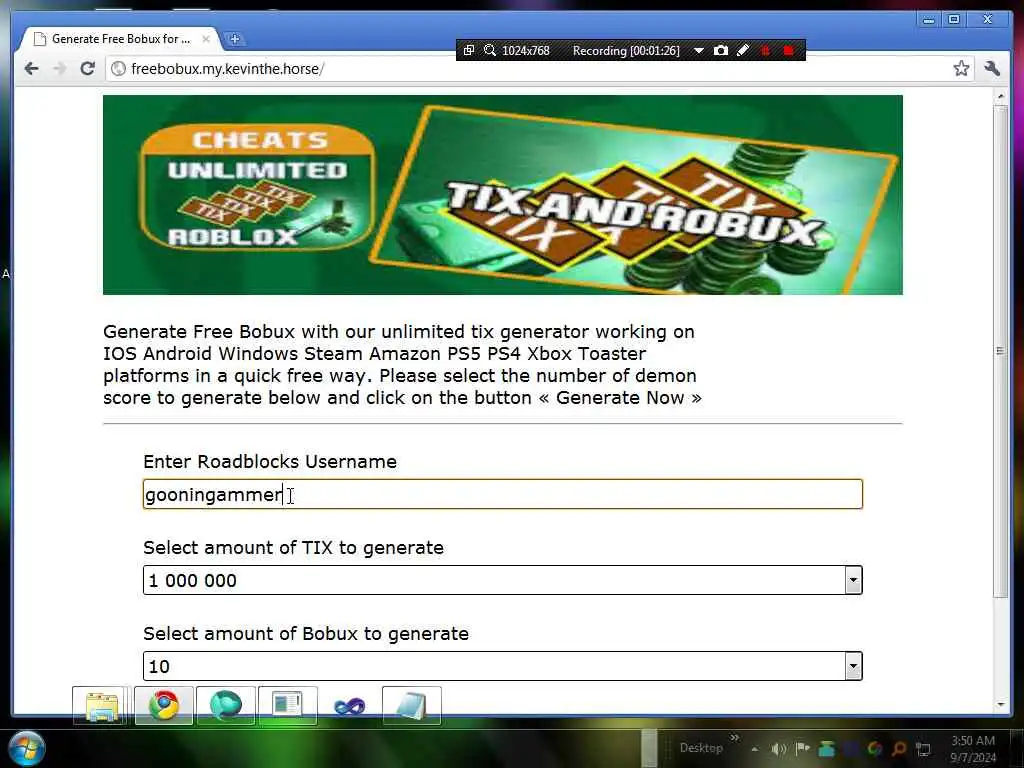
Task: Click the page scrollbar up arrow
Action: (1000, 97)
